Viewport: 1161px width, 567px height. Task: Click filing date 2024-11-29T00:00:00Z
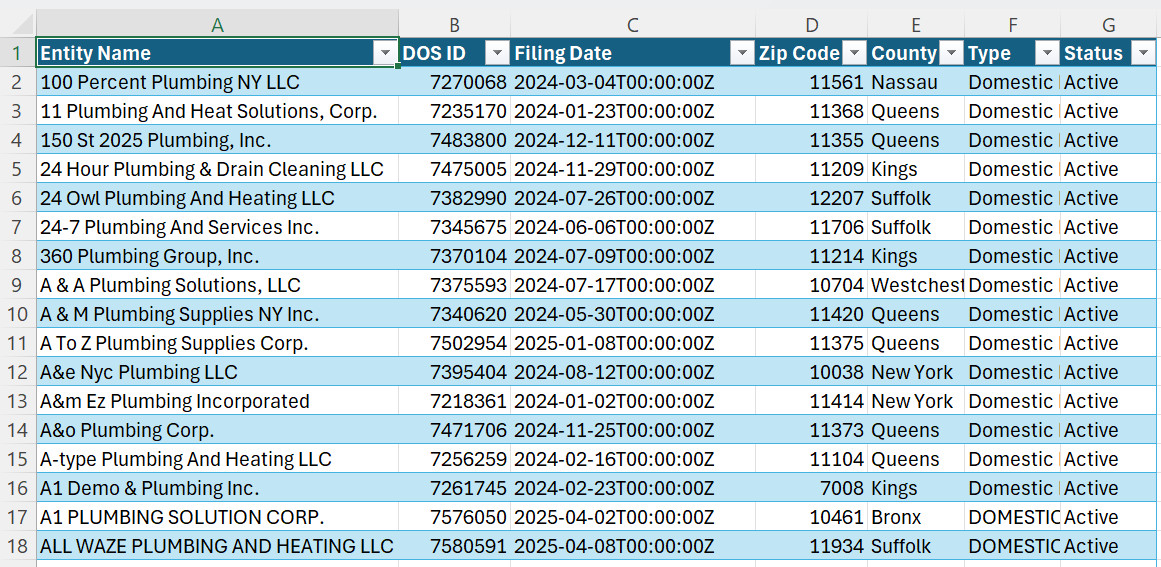point(633,169)
